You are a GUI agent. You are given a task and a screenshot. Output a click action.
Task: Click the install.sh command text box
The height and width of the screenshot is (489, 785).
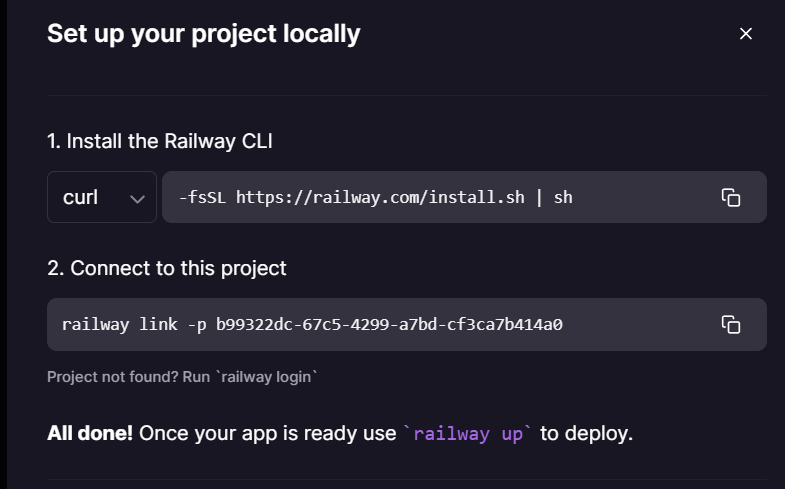440,197
